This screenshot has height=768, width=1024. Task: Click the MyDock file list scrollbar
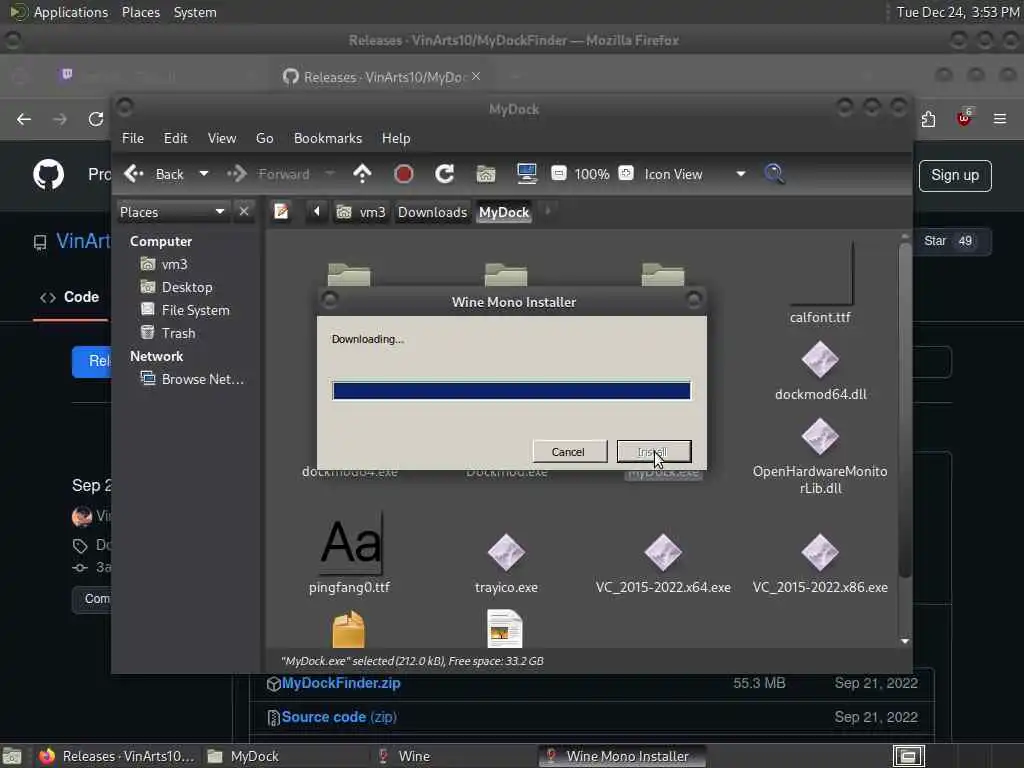coord(904,410)
